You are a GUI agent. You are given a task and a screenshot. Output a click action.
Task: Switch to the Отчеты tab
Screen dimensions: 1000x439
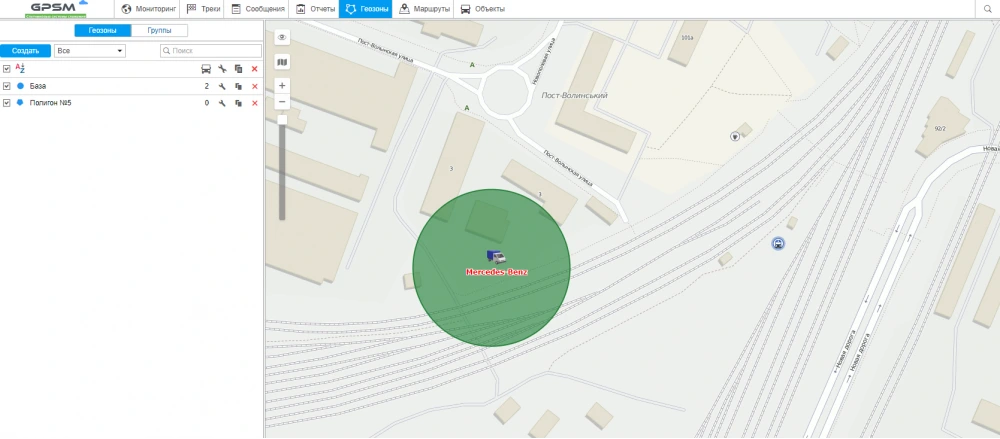pyautogui.click(x=315, y=9)
